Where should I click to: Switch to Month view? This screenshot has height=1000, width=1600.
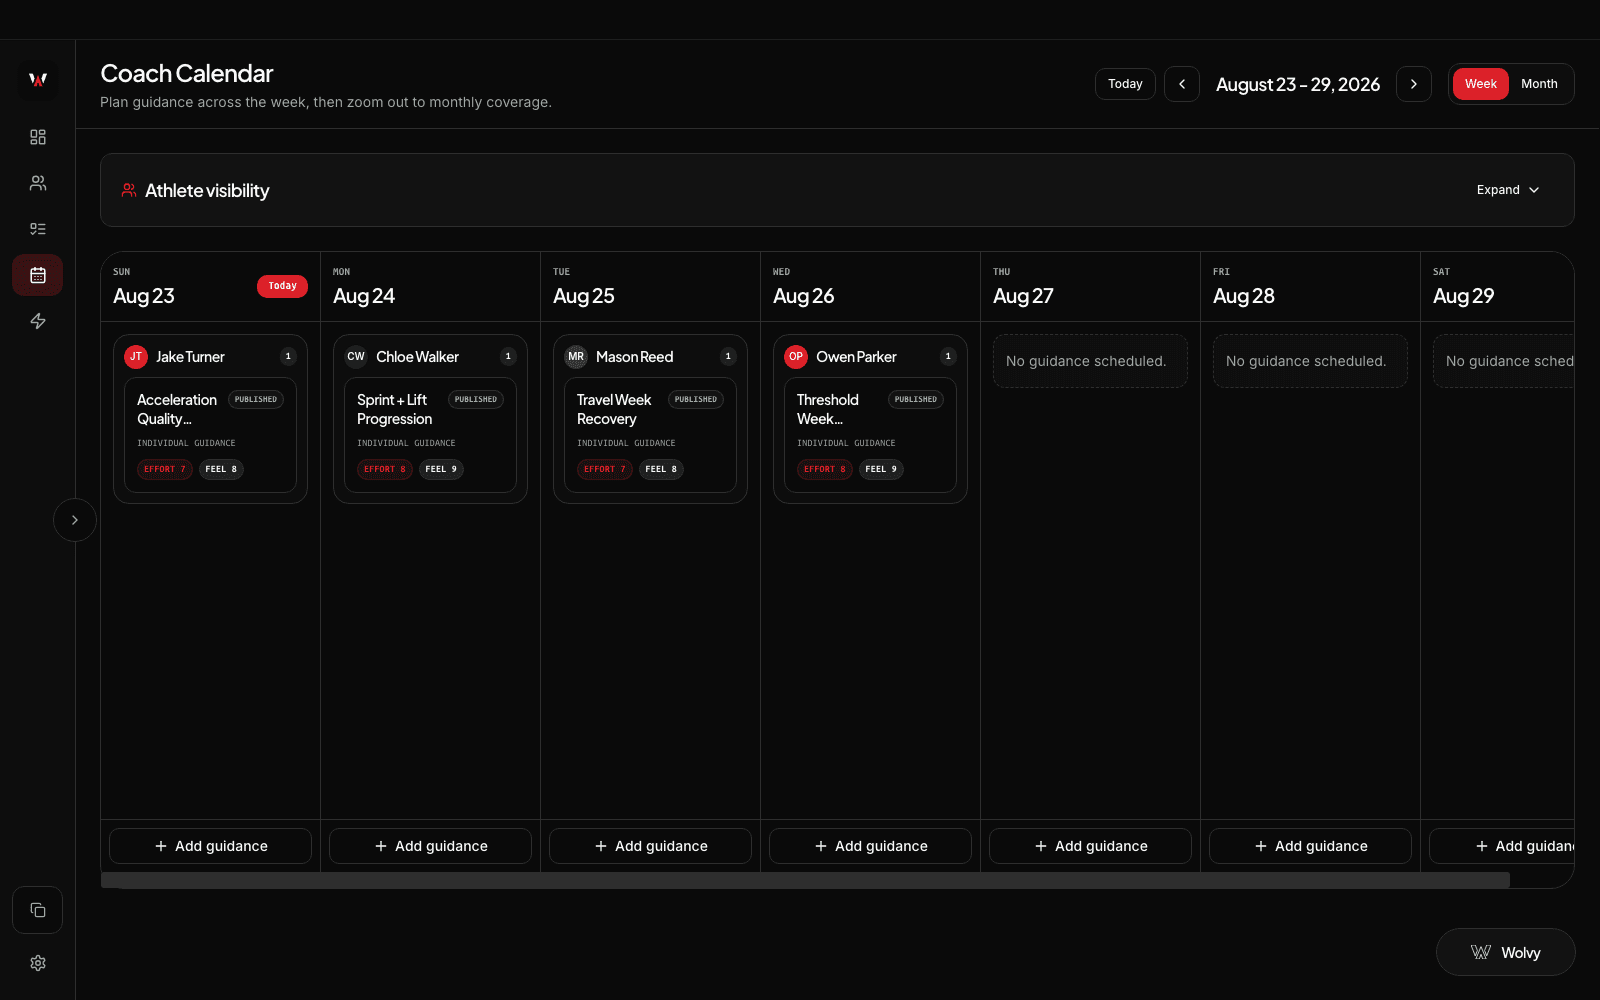pos(1539,84)
